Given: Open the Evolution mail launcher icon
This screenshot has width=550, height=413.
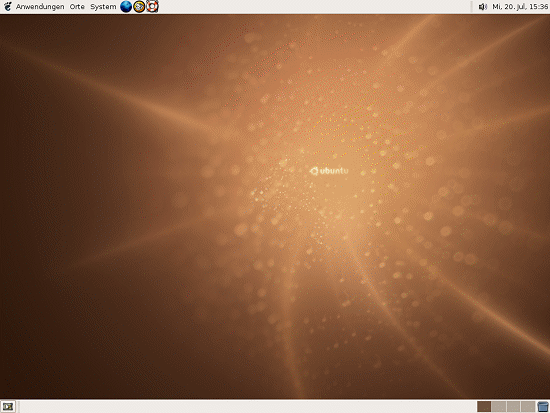Looking at the screenshot, I should click(139, 6).
